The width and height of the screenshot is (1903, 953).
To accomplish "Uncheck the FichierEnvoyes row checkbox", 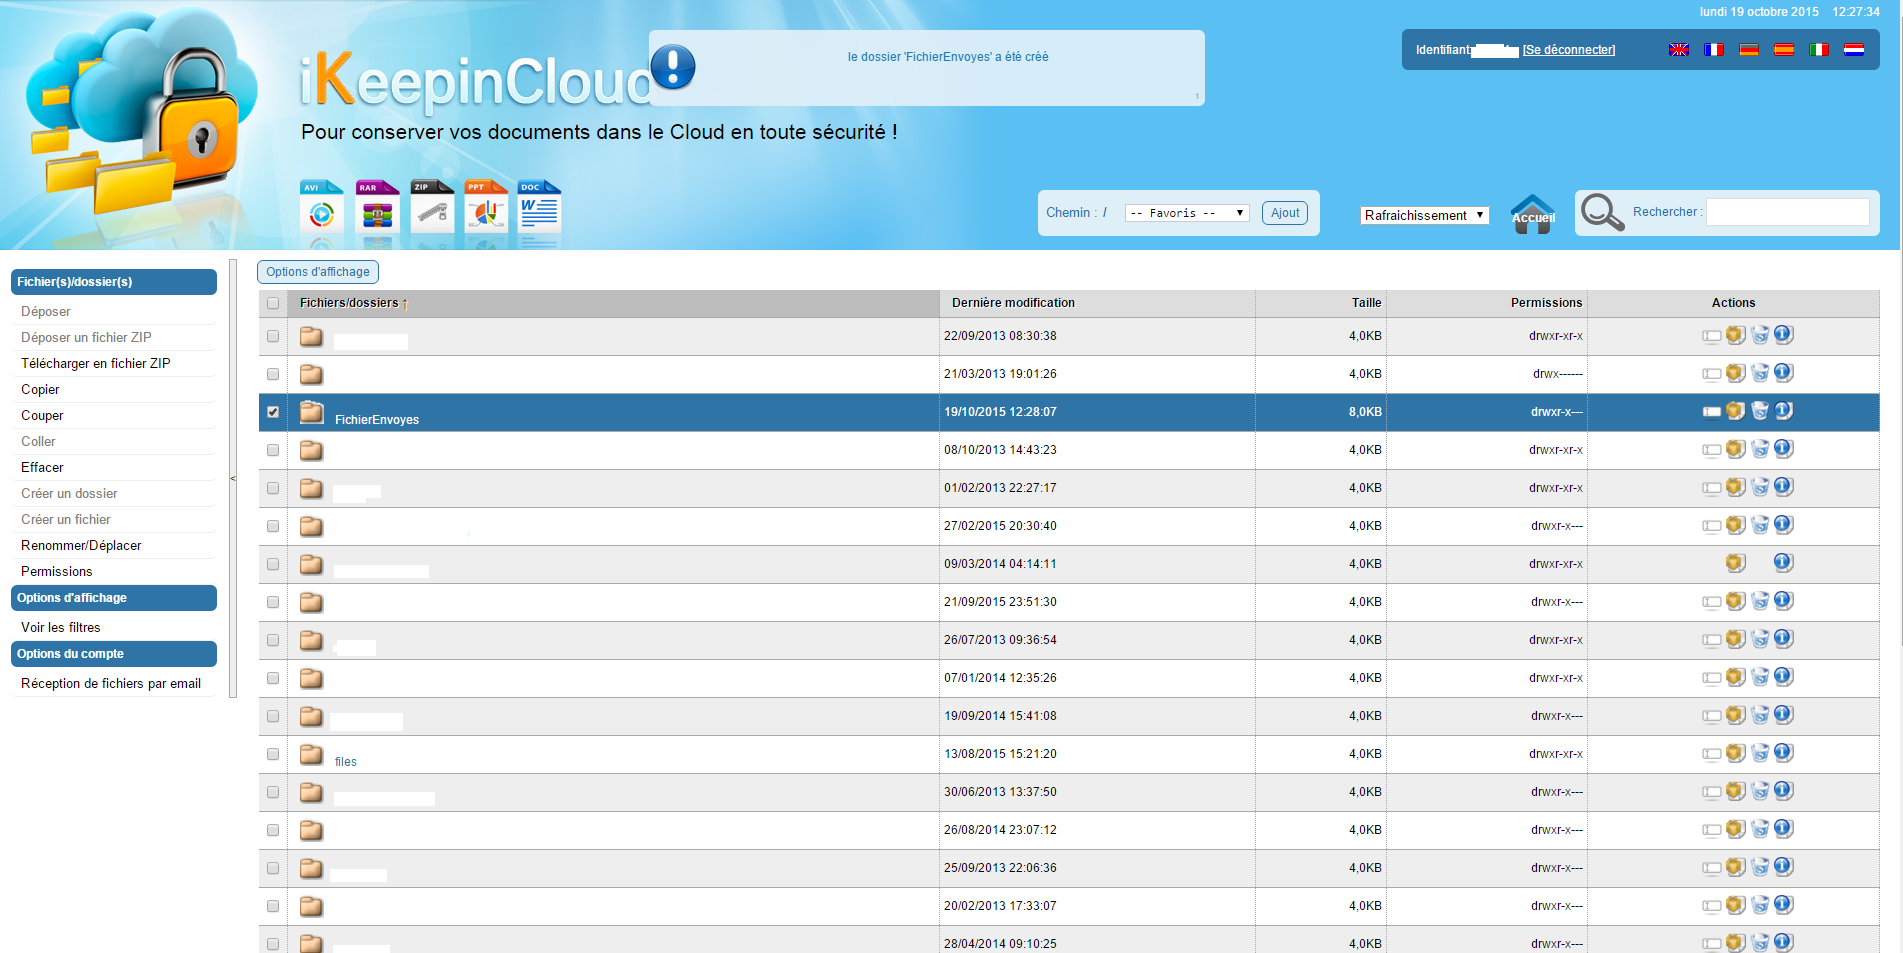I will (x=273, y=412).
